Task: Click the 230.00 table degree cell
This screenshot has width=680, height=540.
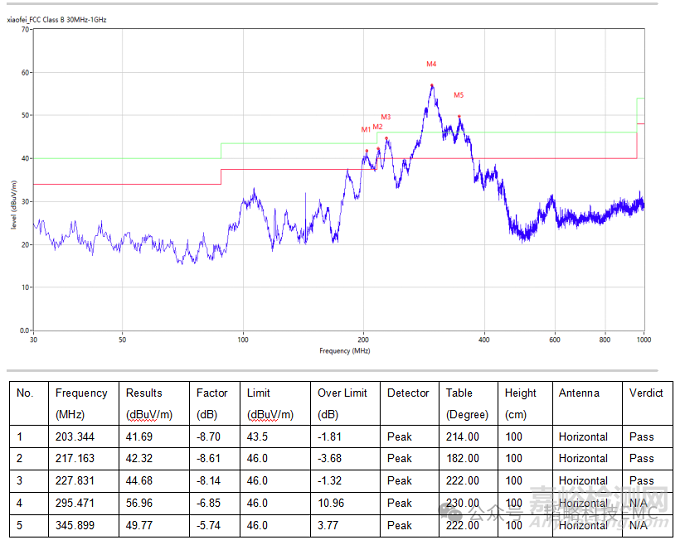Action: (x=462, y=503)
